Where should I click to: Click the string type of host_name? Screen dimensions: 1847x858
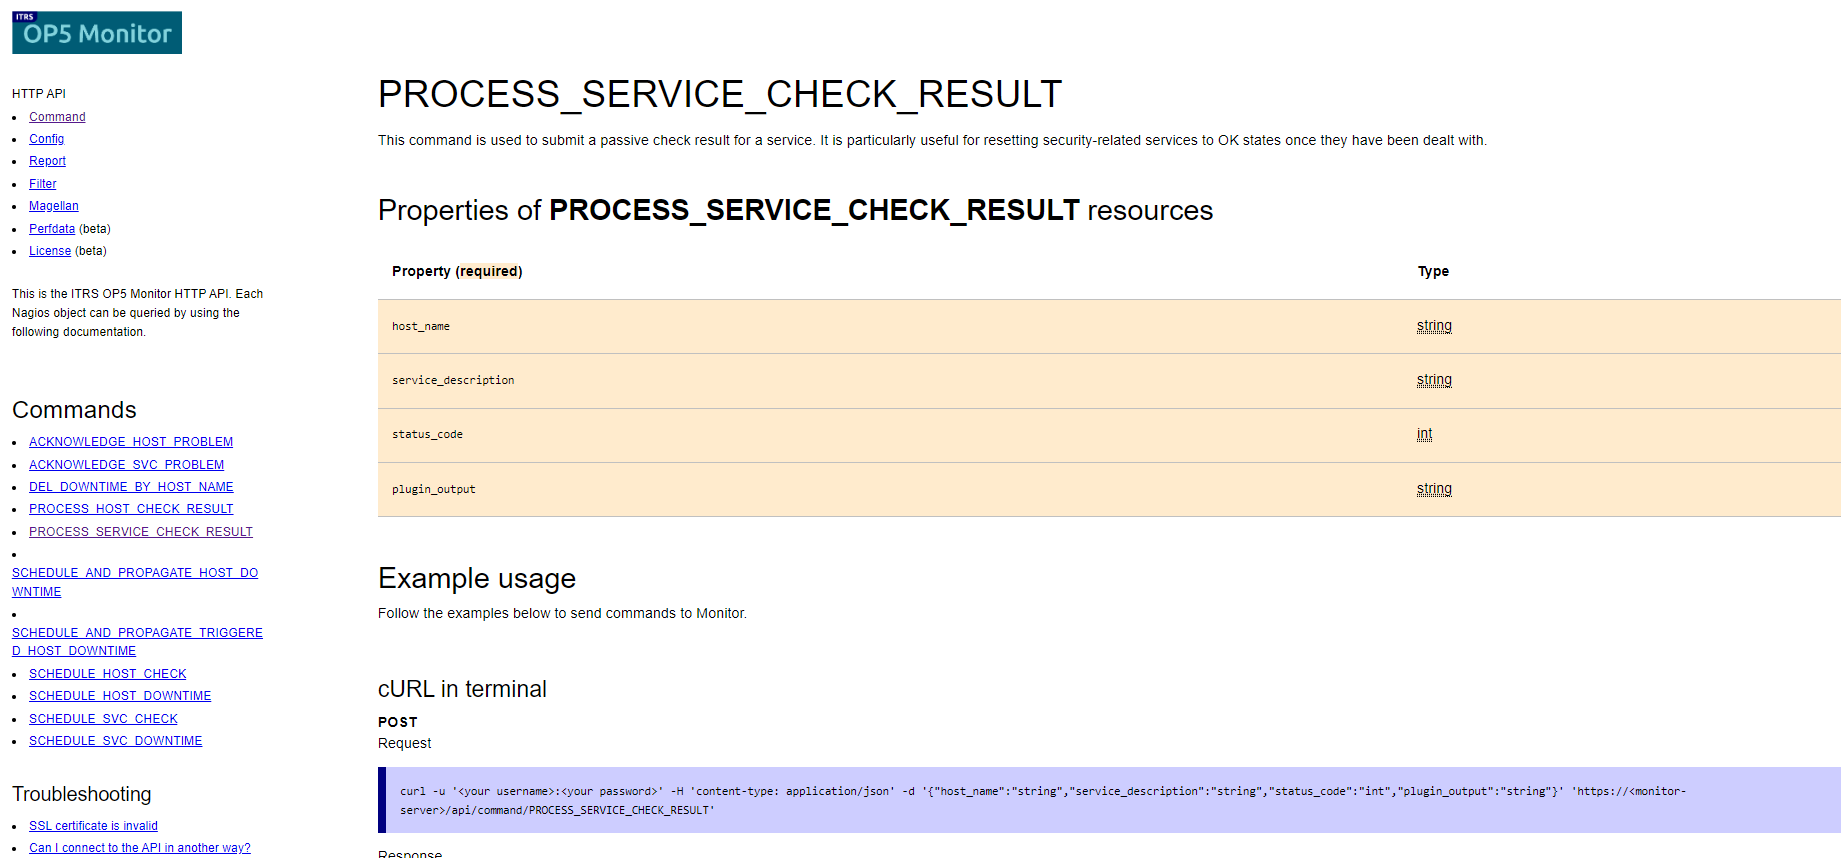click(1434, 326)
